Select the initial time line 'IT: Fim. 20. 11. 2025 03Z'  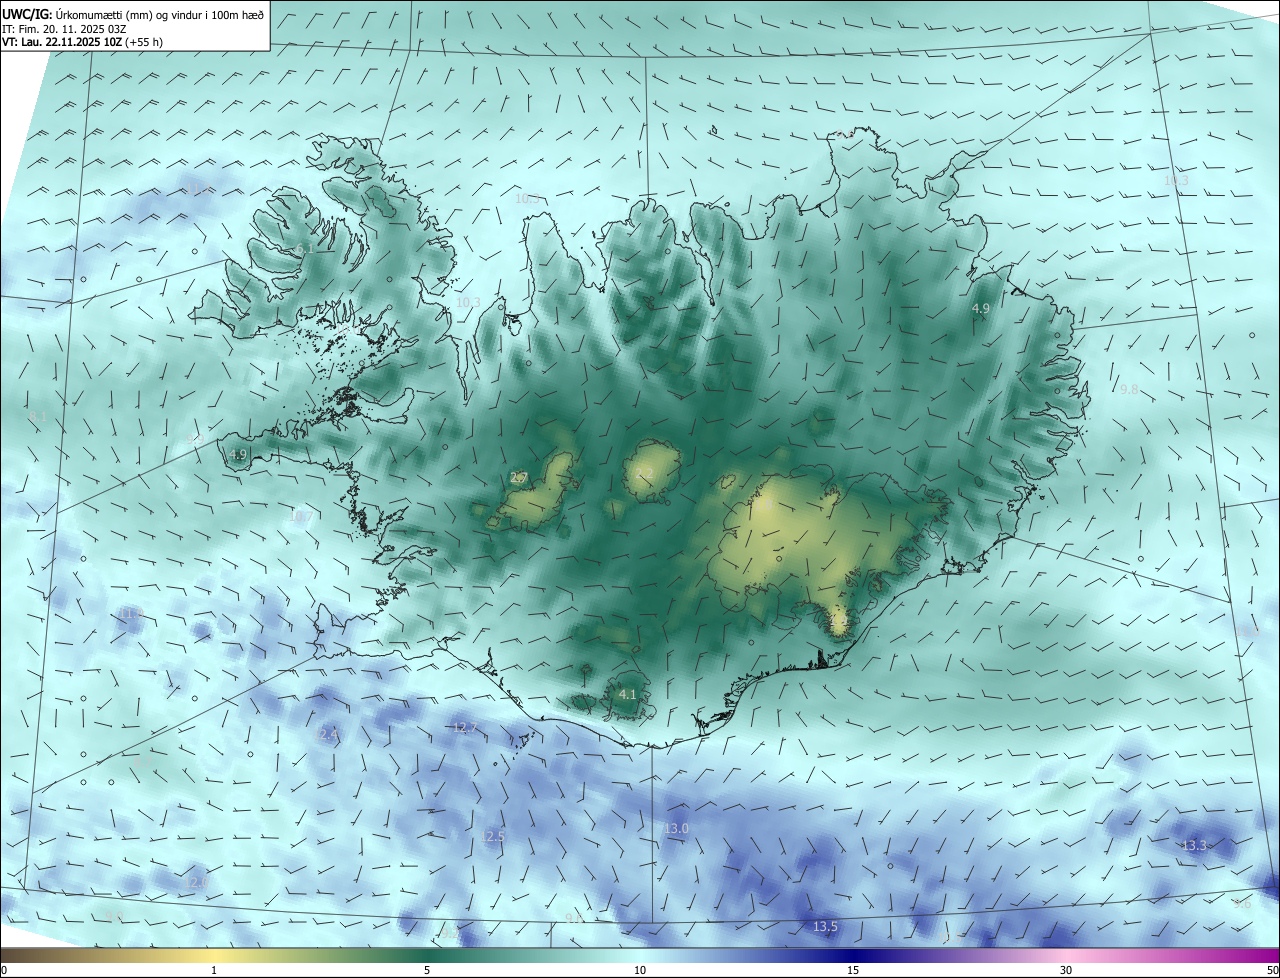click(x=63, y=28)
